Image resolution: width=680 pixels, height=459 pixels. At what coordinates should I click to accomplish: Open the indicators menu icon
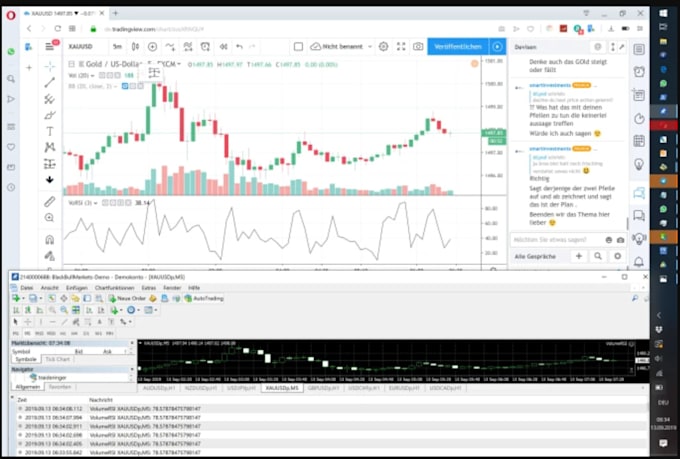(x=170, y=46)
